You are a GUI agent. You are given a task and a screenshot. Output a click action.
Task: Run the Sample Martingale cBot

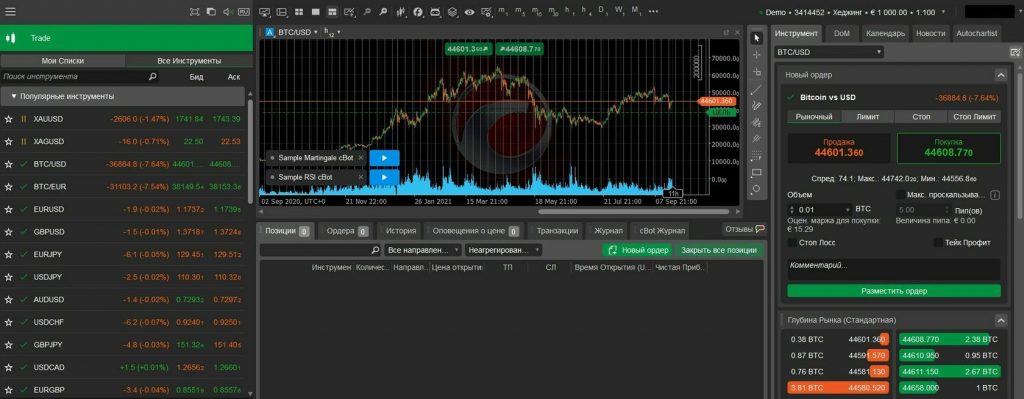pyautogui.click(x=384, y=158)
